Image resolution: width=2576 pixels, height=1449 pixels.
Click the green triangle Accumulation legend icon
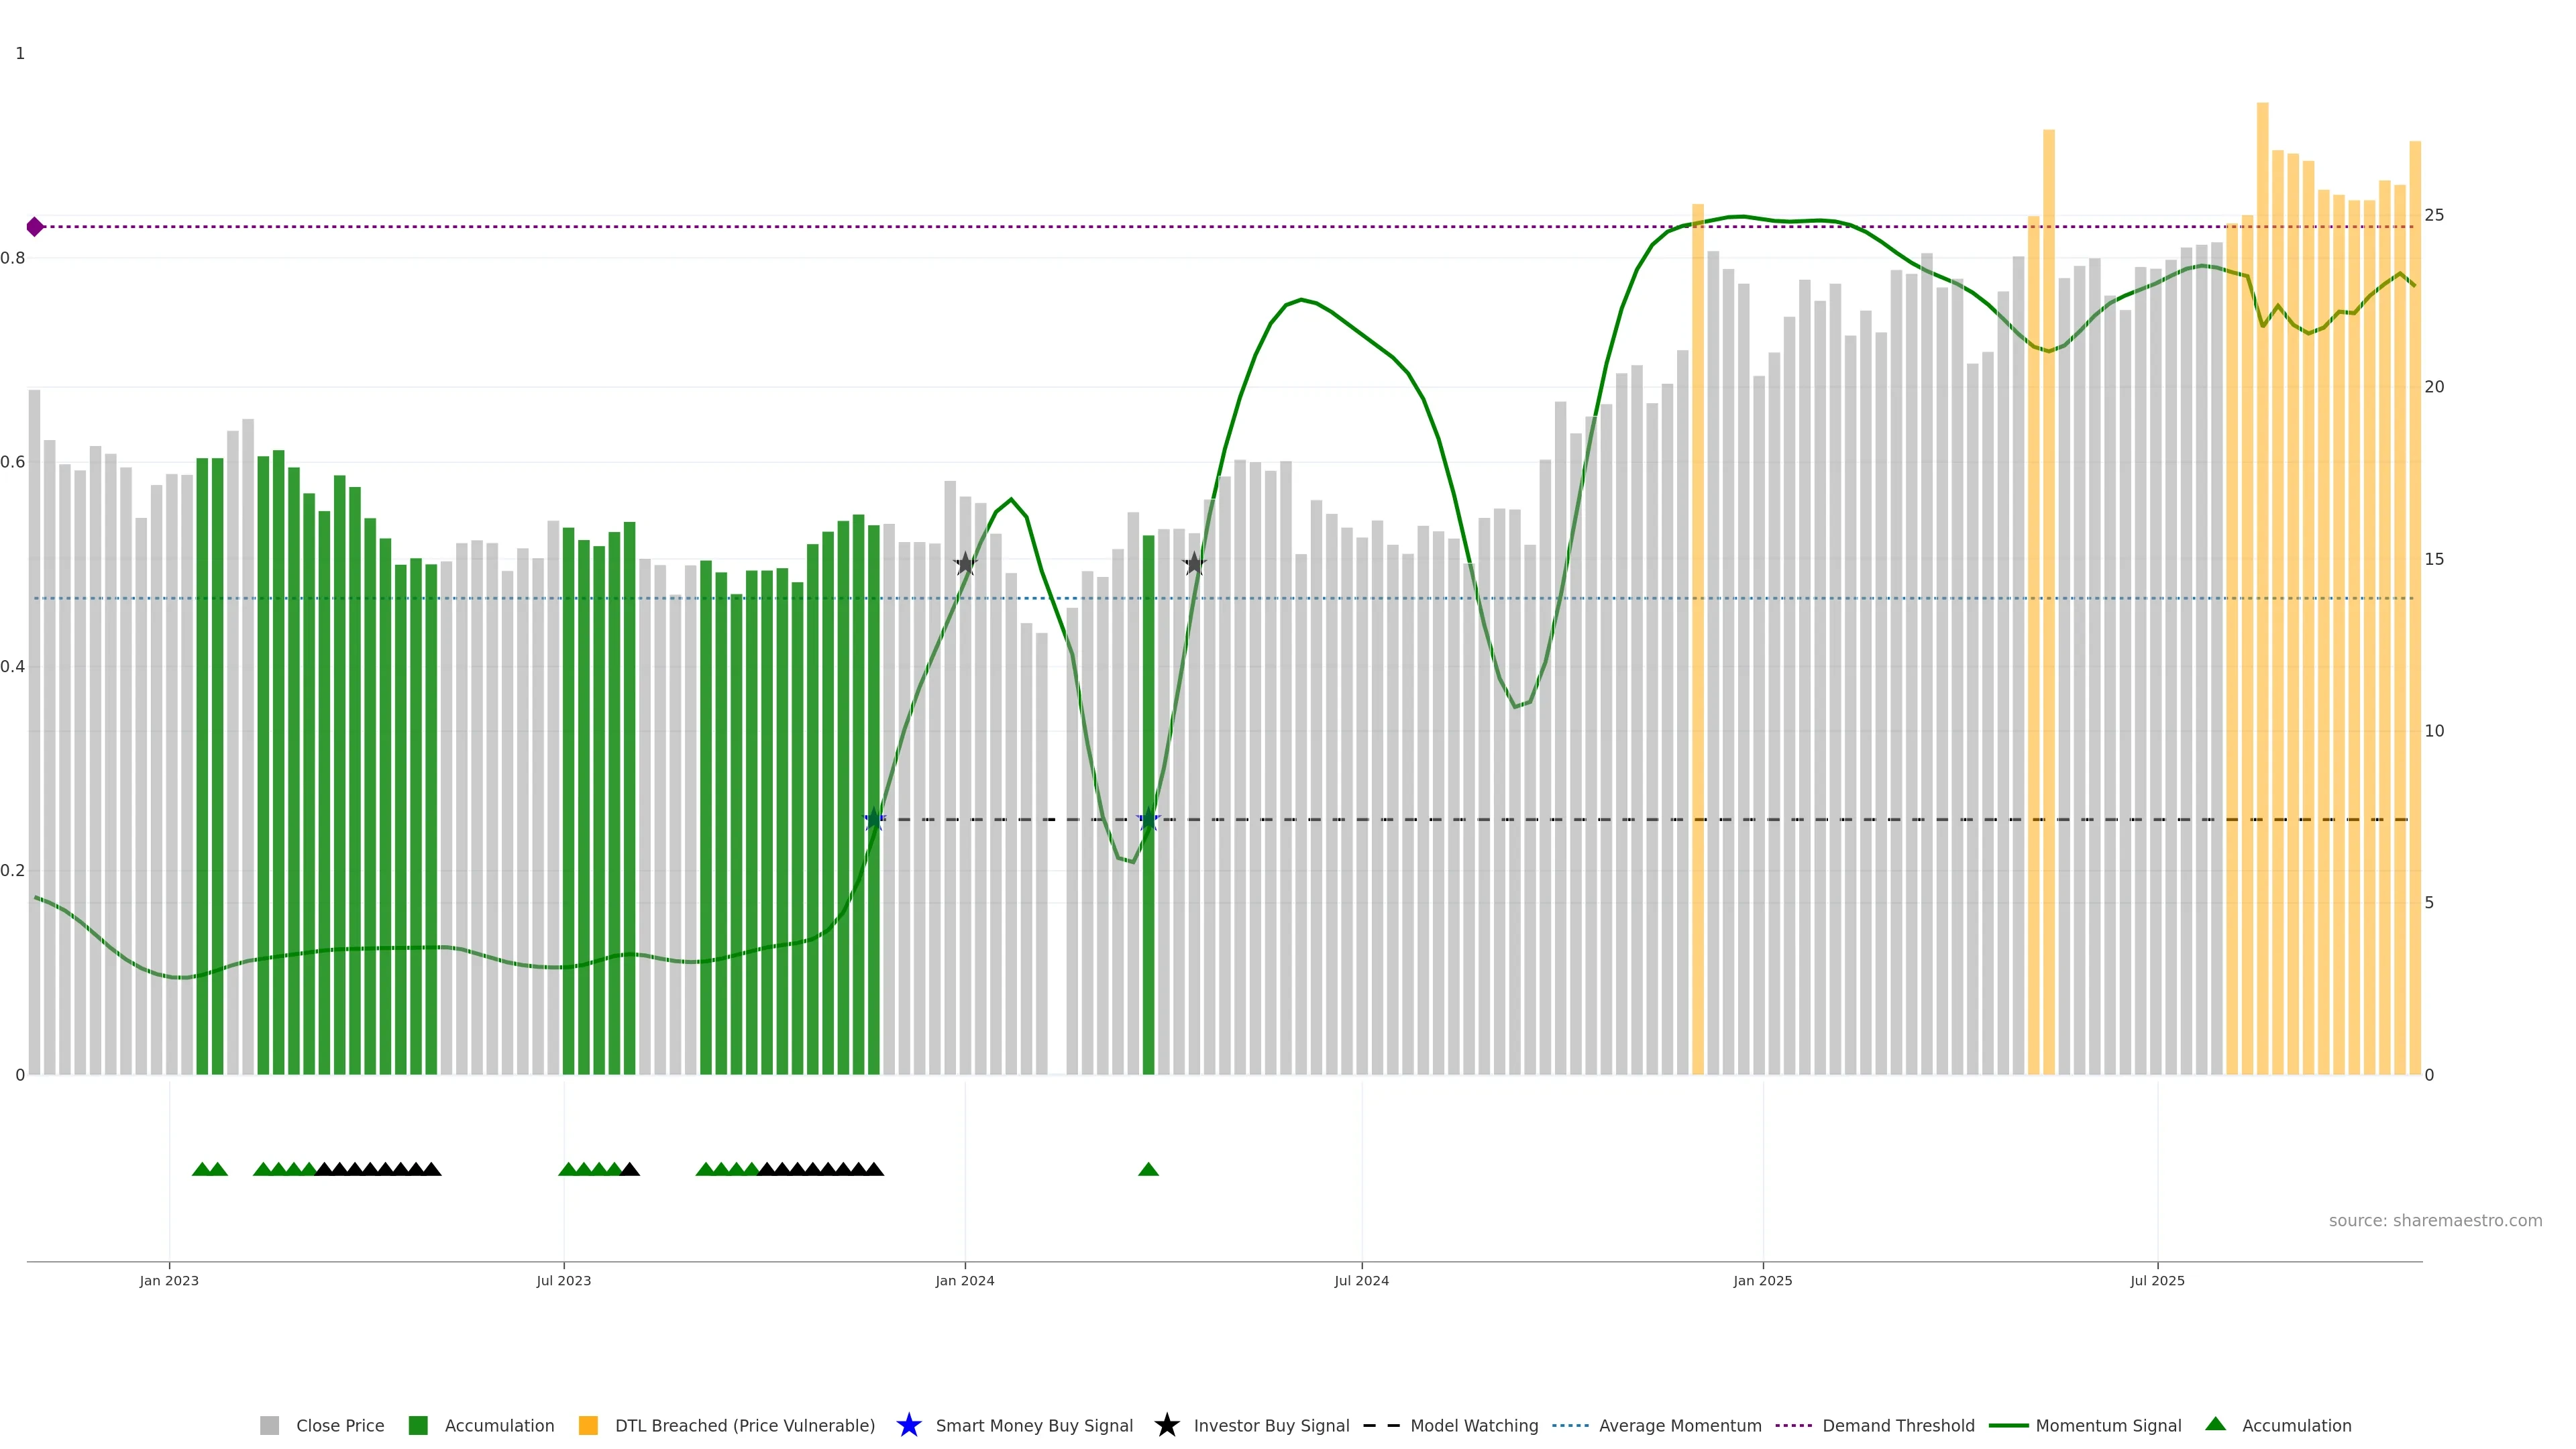(2215, 1424)
